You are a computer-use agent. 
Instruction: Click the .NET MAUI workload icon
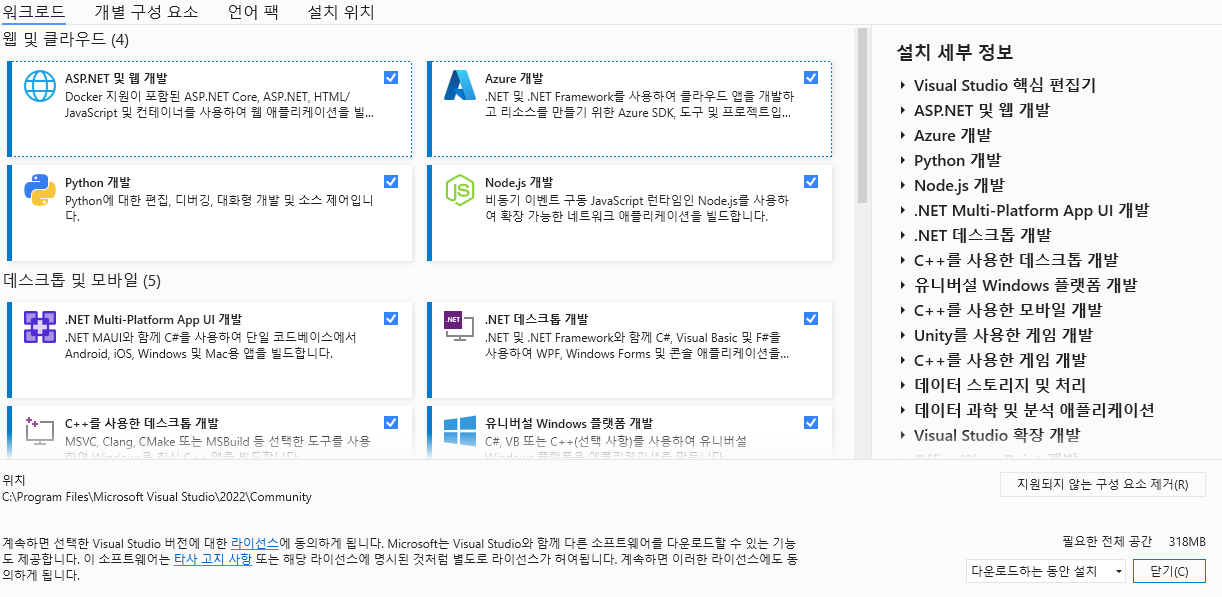[x=40, y=327]
